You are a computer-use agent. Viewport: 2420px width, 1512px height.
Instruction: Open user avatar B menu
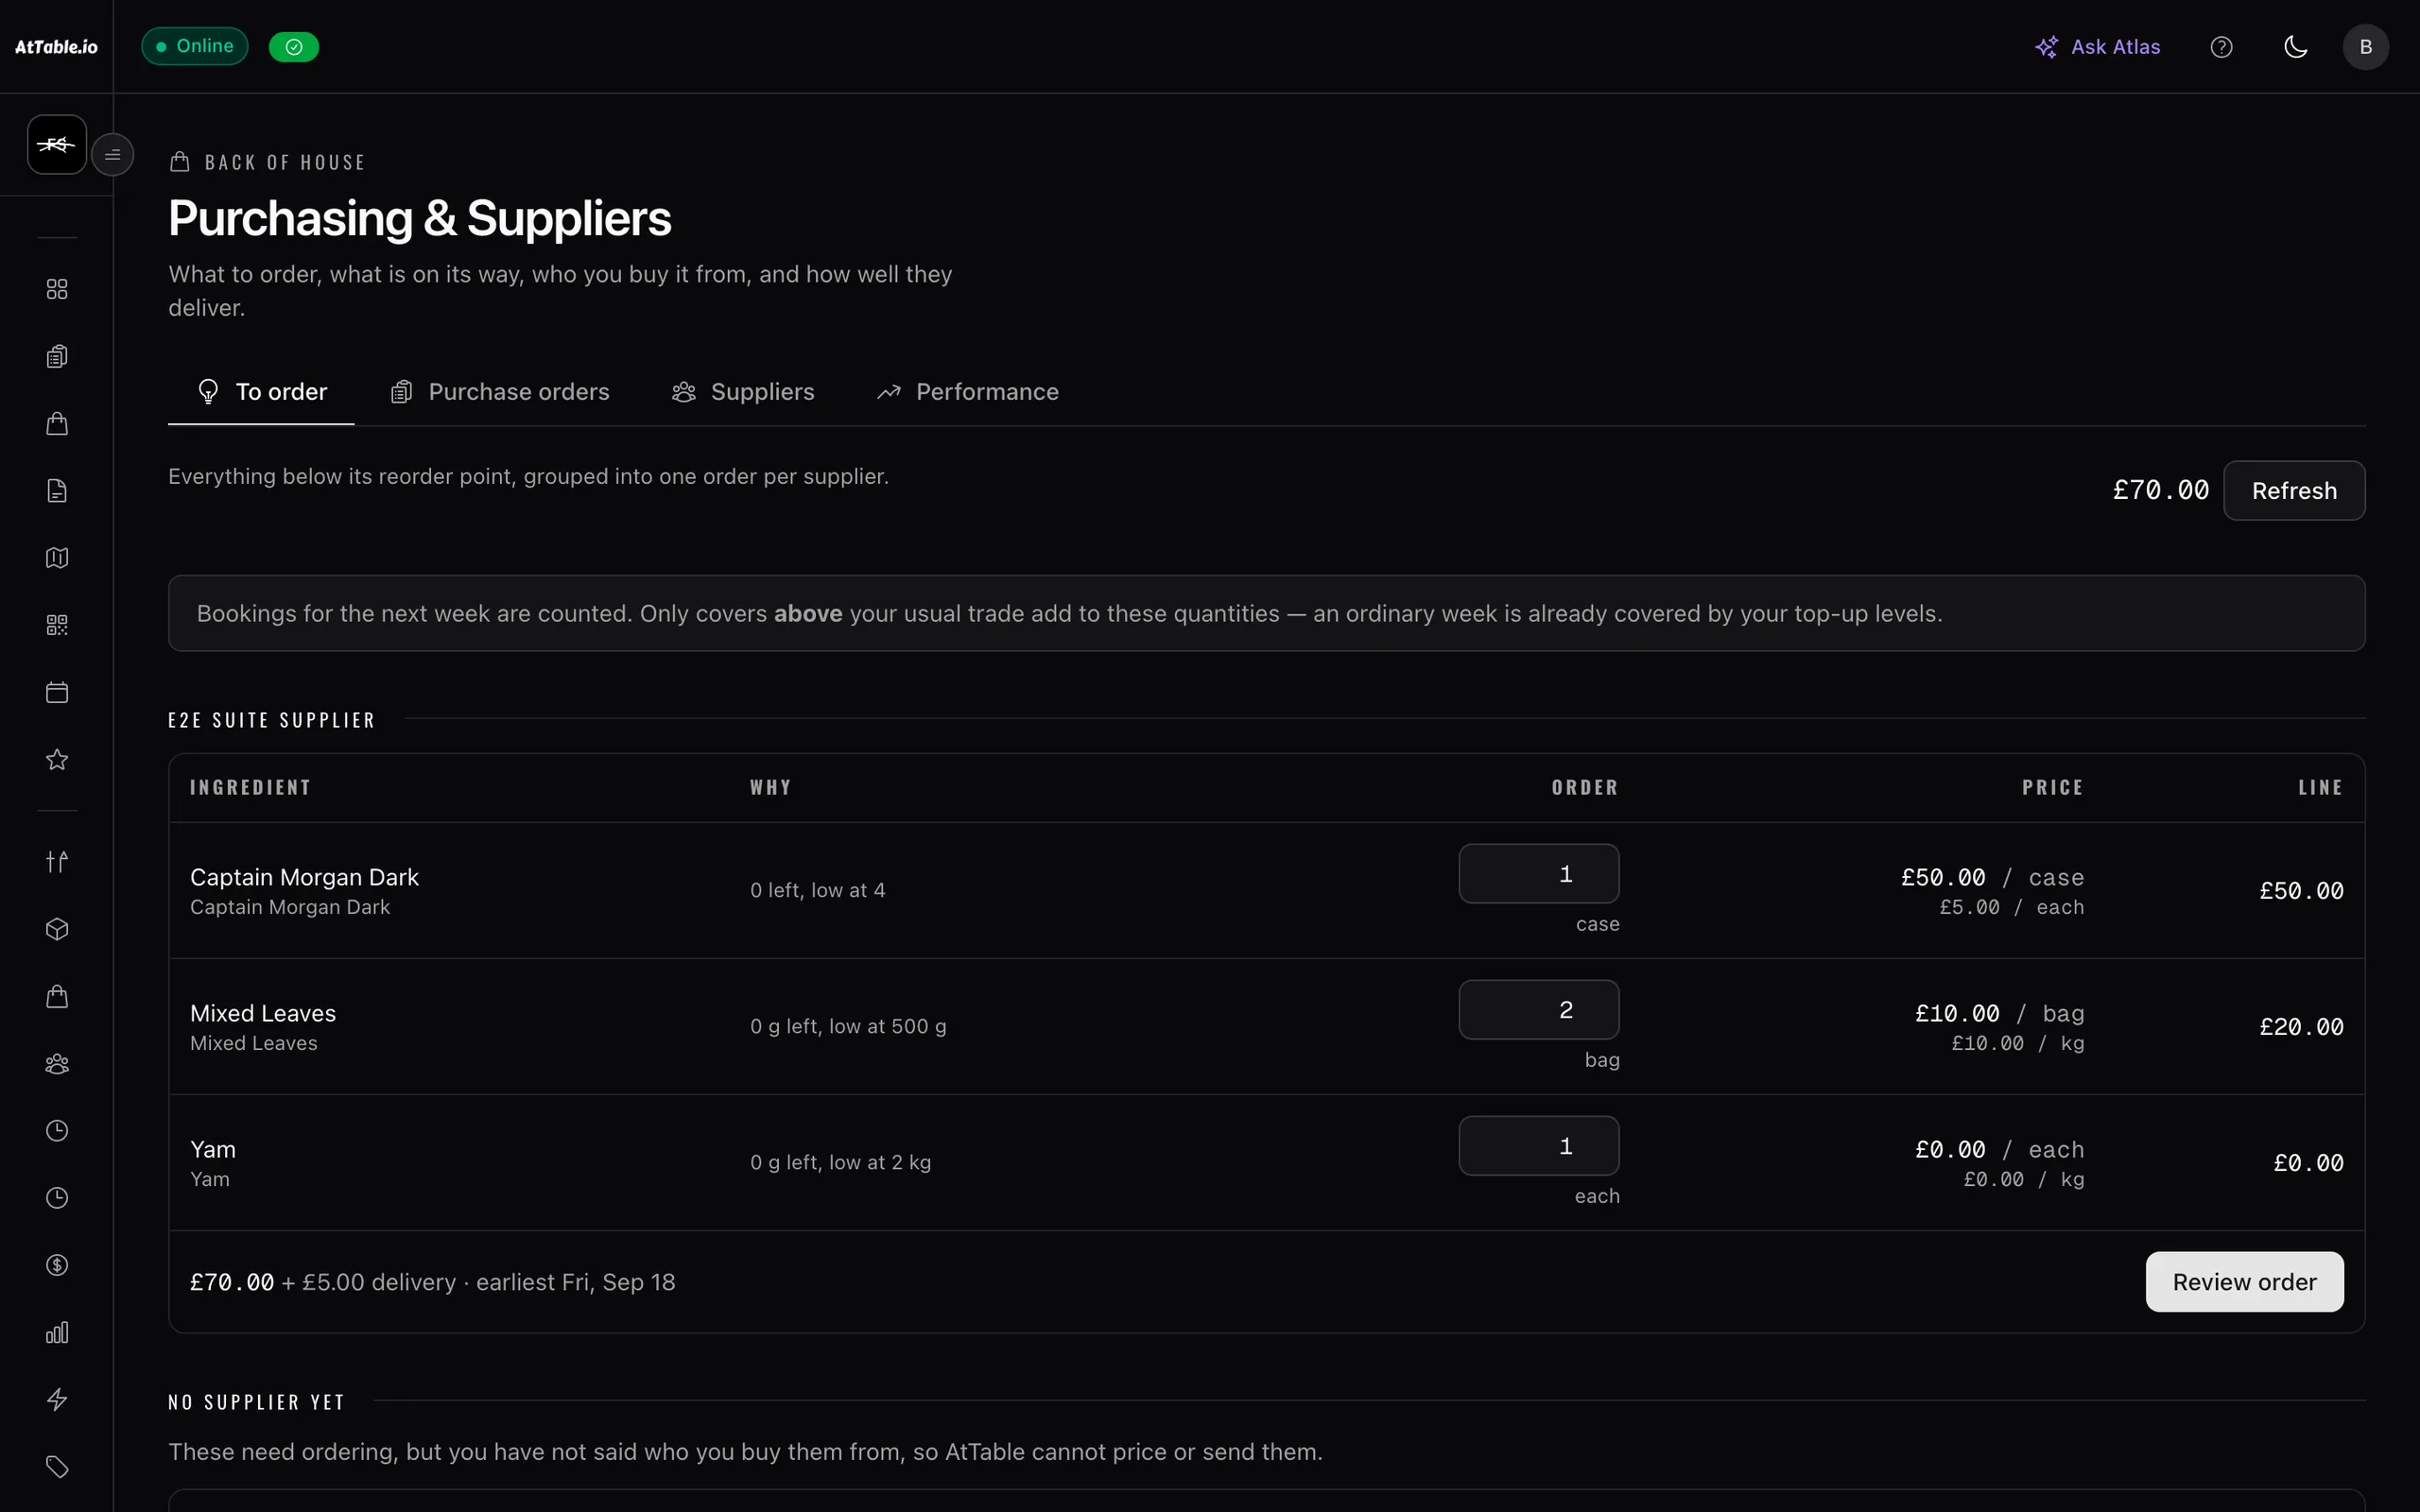coord(2365,47)
